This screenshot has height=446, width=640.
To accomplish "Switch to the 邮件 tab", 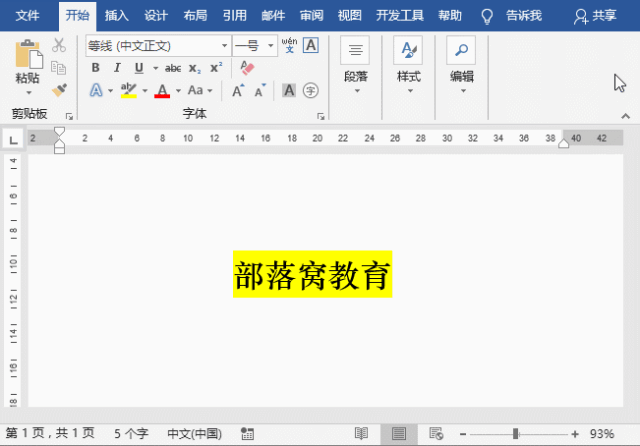I will pos(273,16).
